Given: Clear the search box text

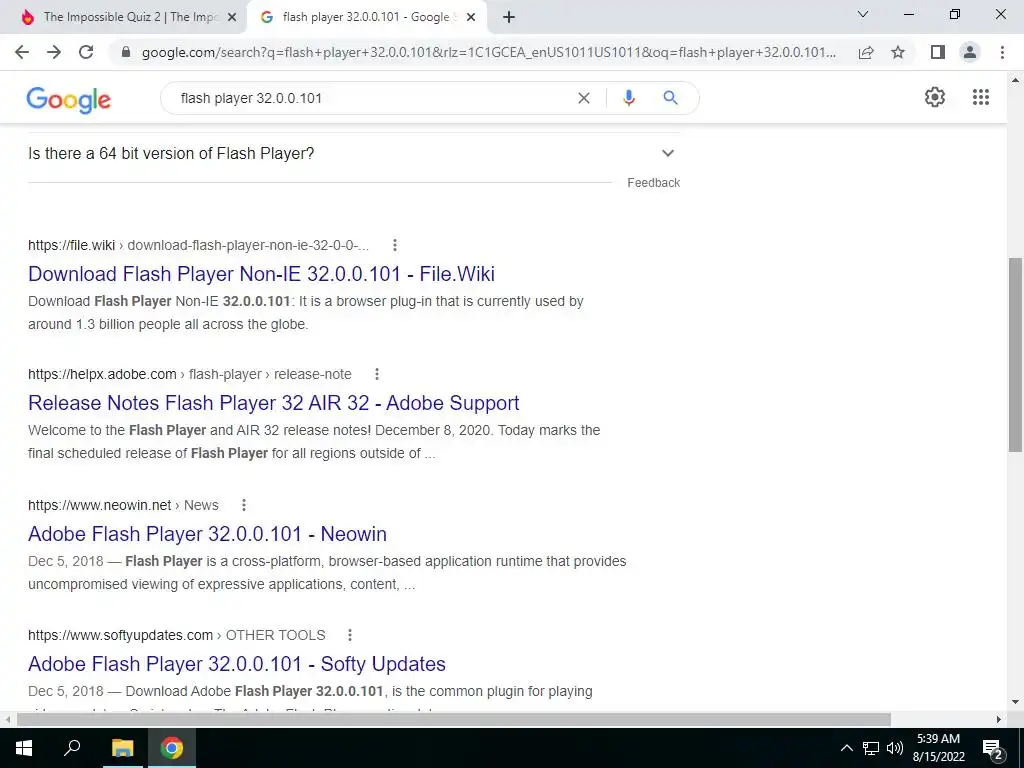Looking at the screenshot, I should point(584,98).
